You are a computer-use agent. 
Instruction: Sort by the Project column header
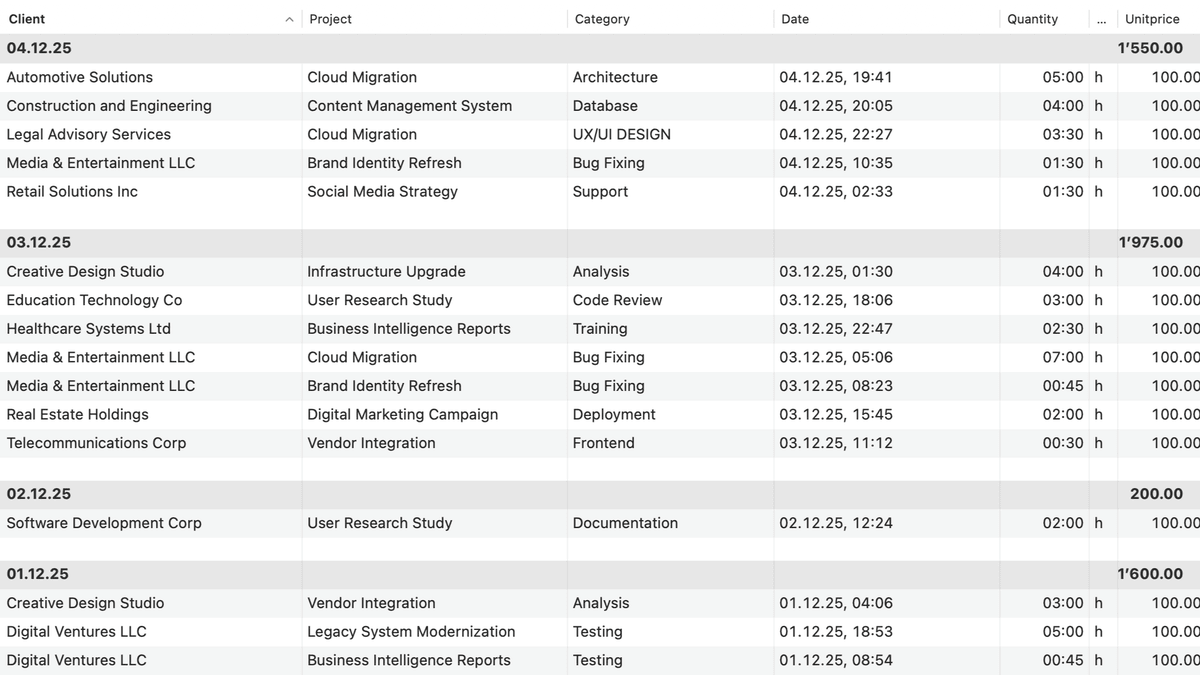point(330,18)
